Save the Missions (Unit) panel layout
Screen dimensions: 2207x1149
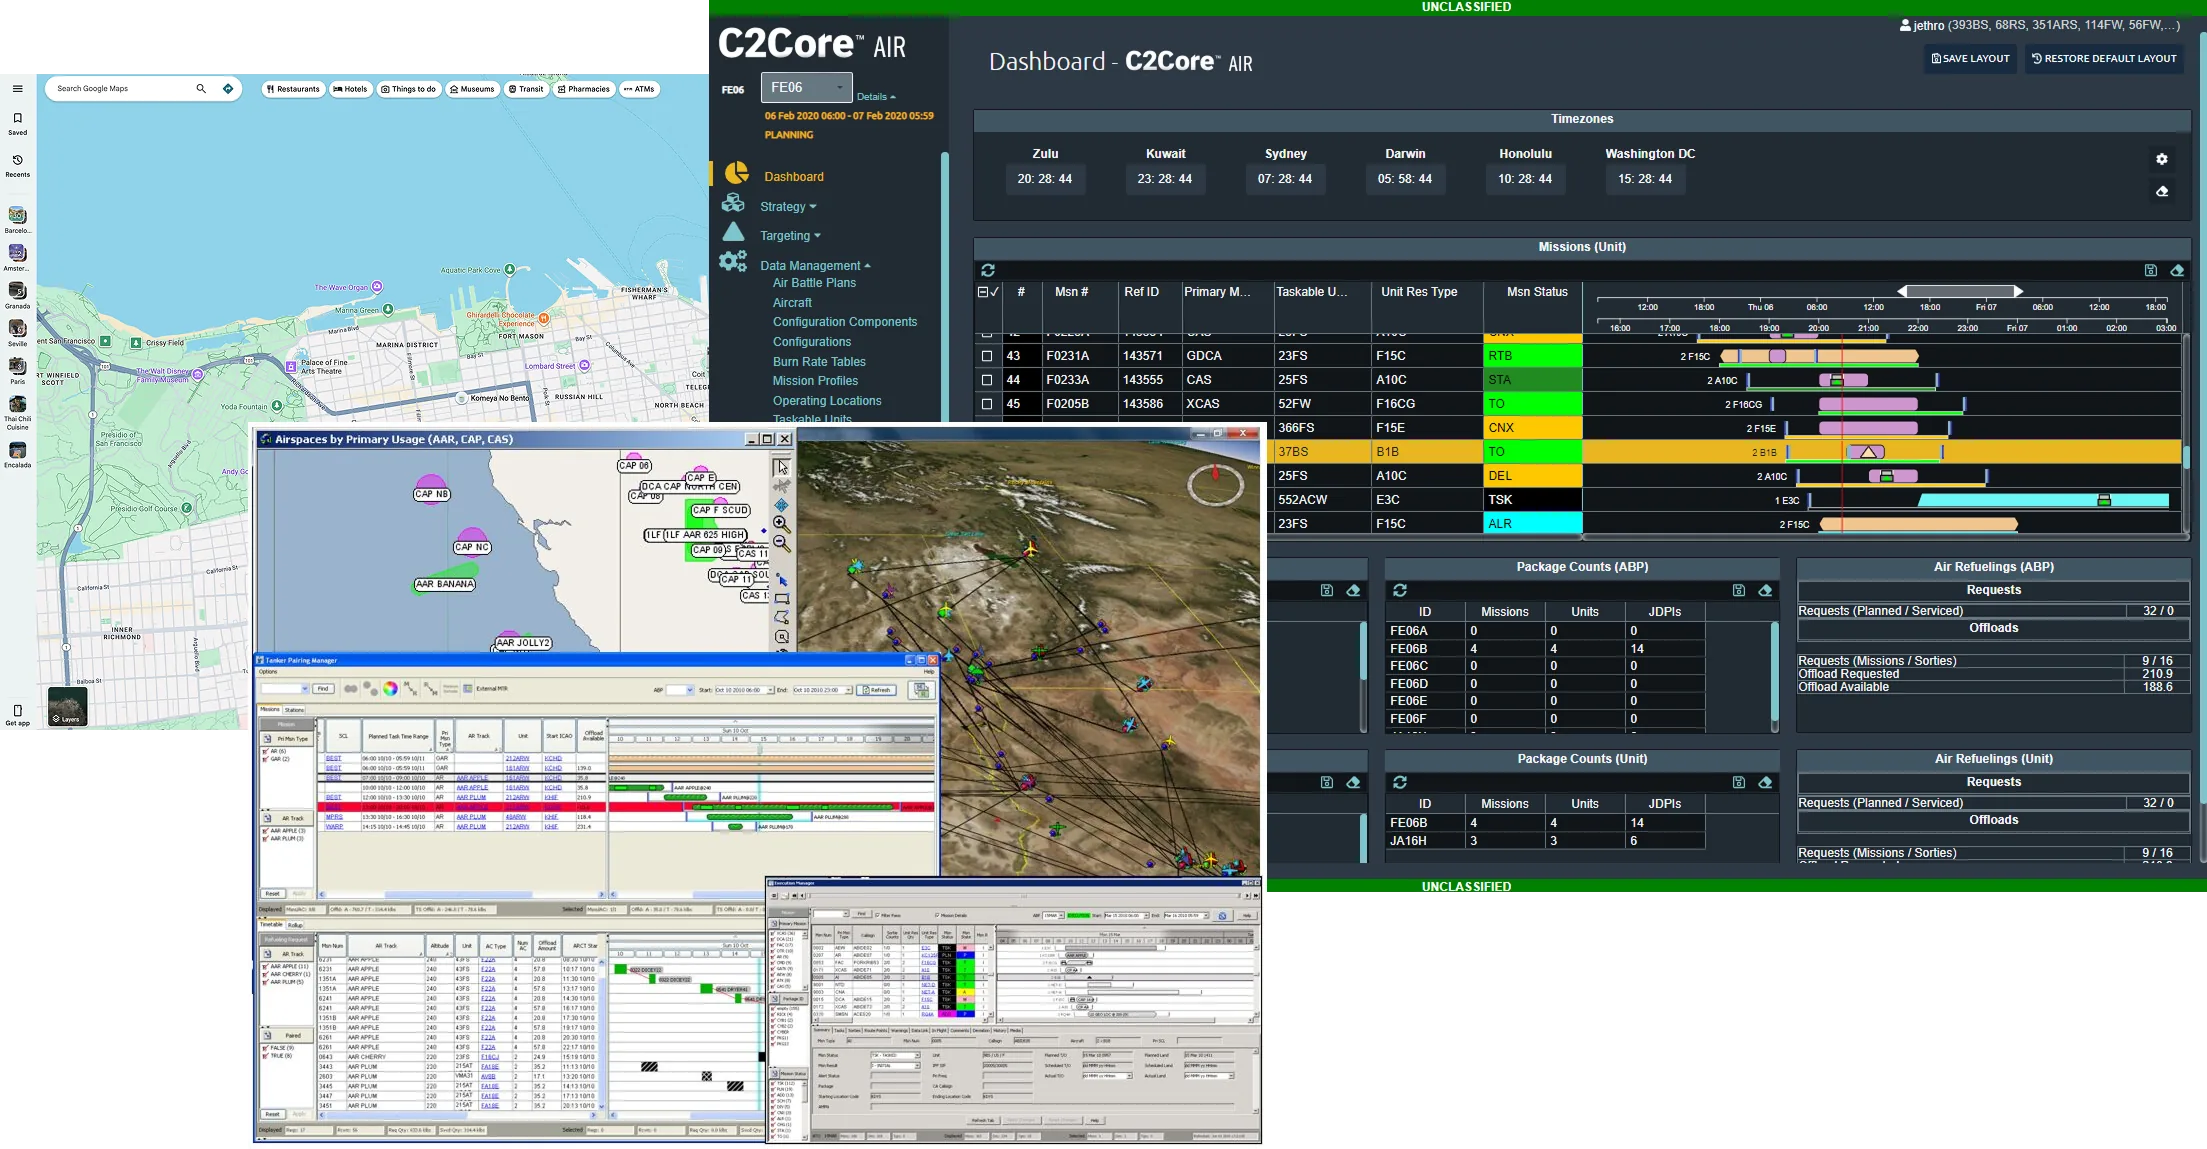coord(2151,270)
